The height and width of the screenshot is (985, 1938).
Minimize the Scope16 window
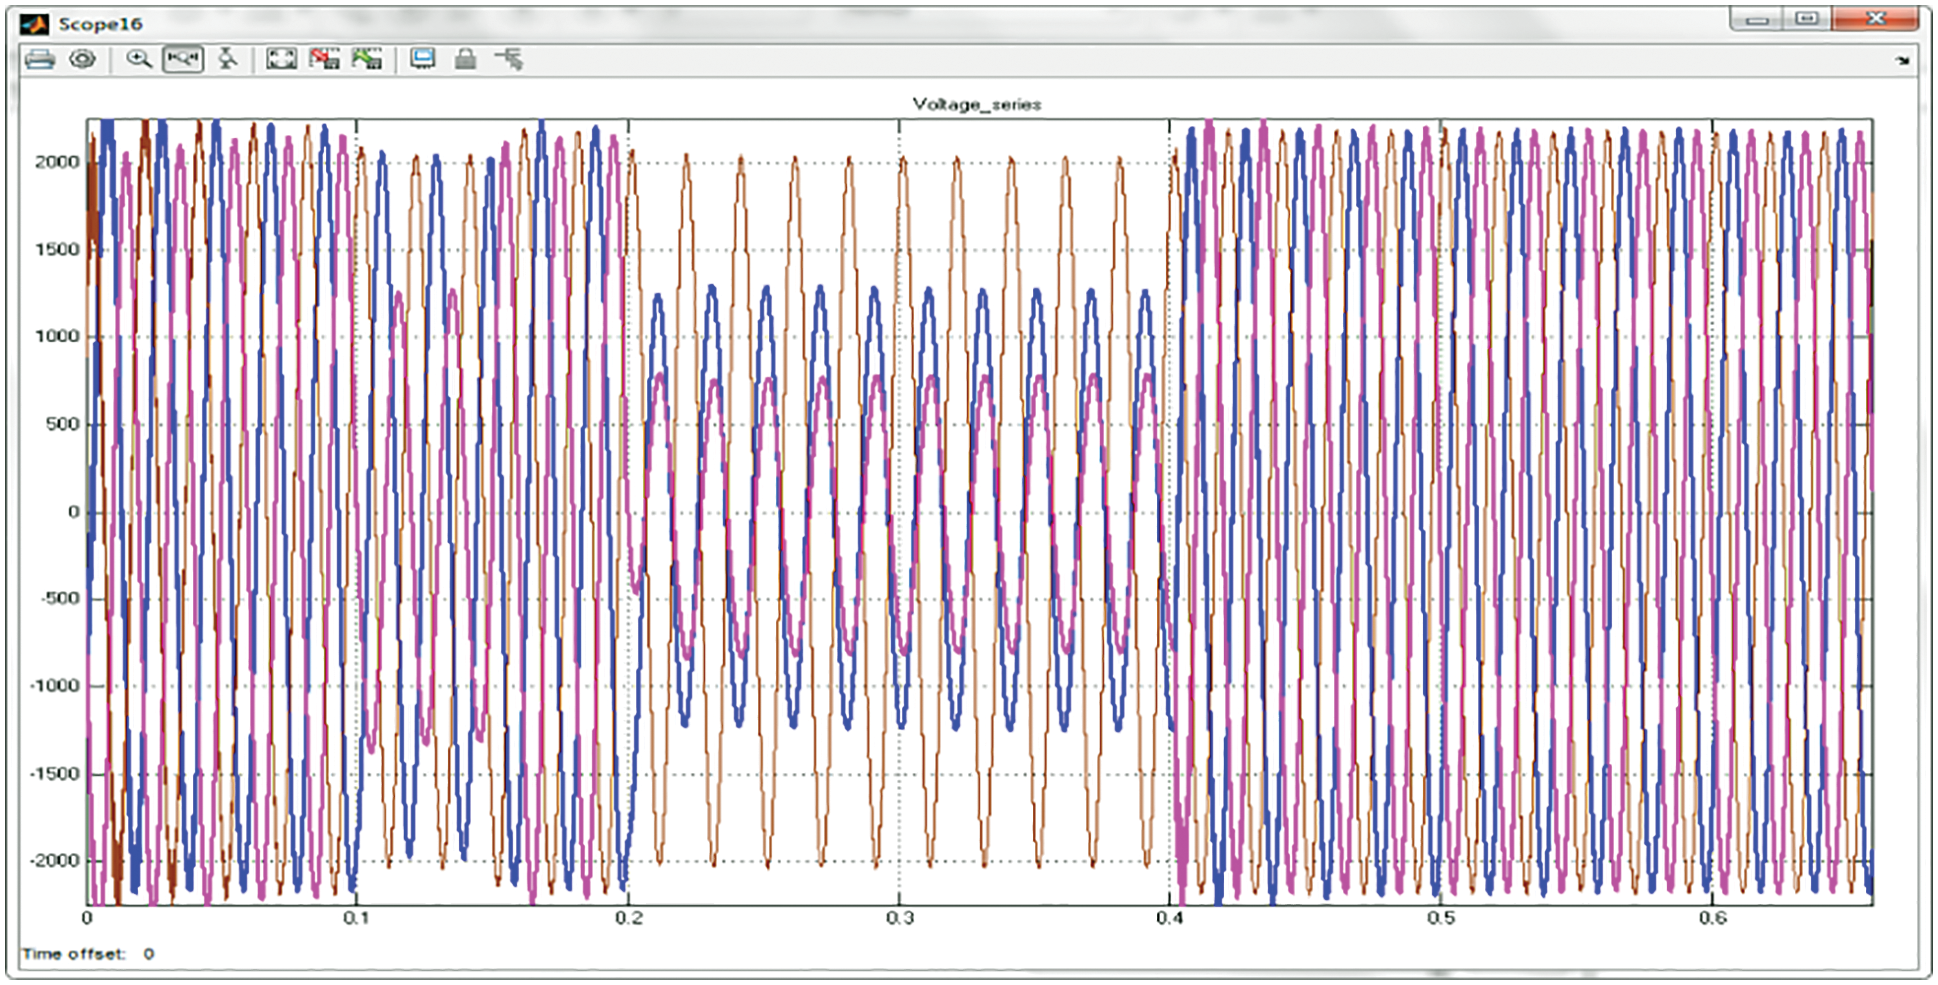click(x=1757, y=19)
